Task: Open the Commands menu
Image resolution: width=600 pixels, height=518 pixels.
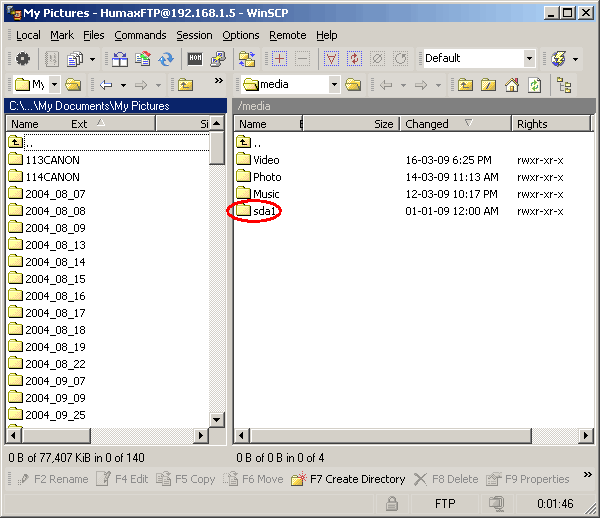Action: (140, 35)
